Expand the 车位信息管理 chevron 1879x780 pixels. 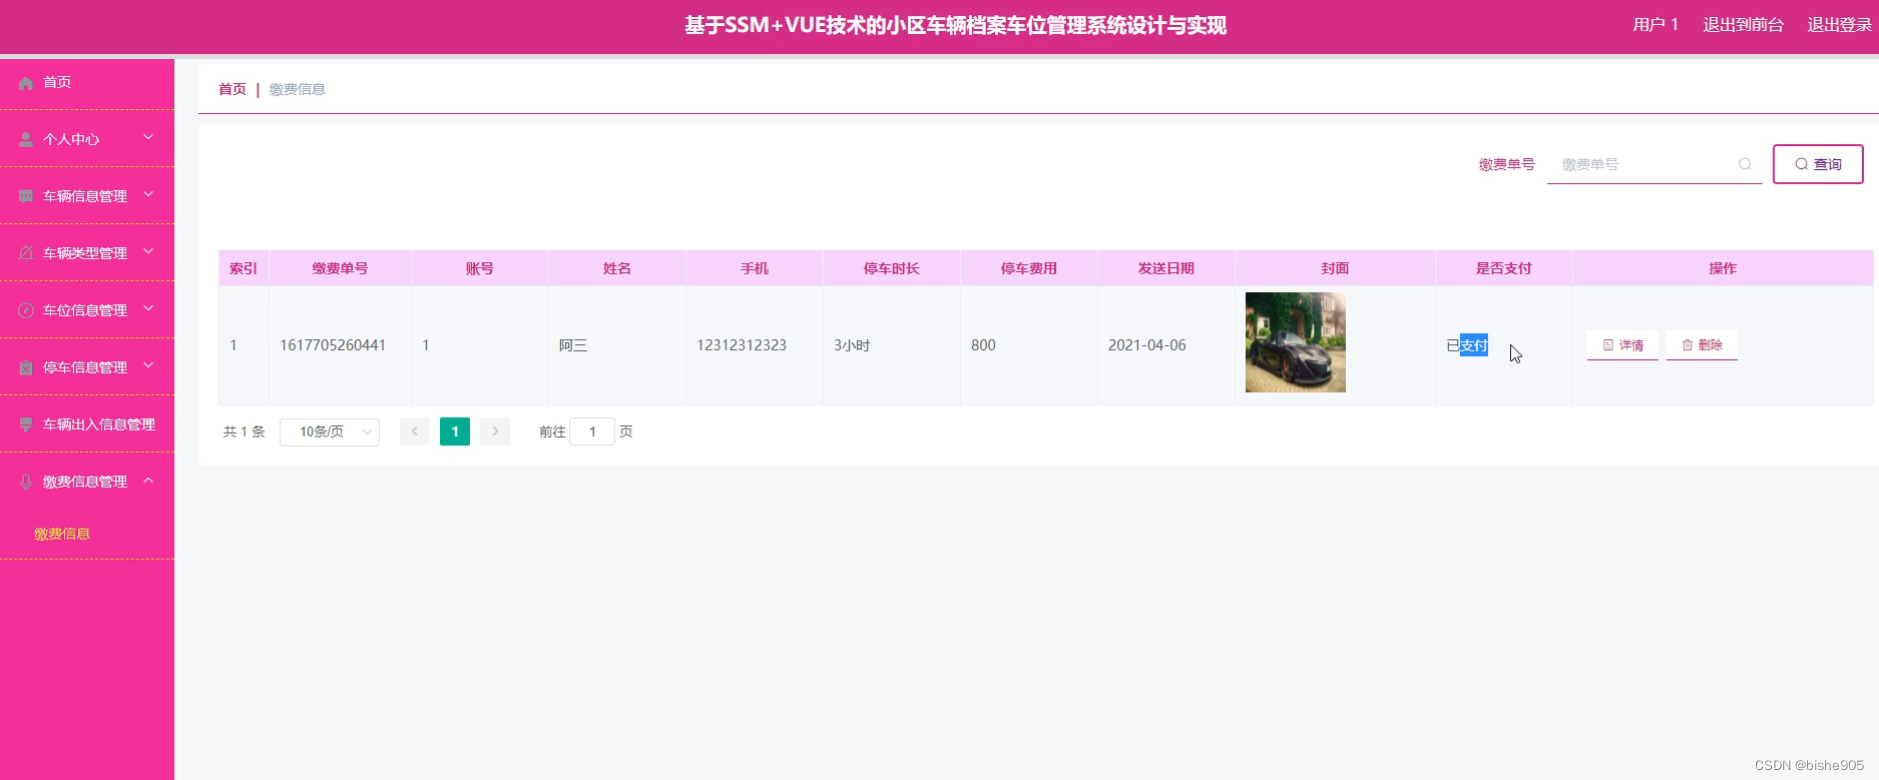point(148,308)
